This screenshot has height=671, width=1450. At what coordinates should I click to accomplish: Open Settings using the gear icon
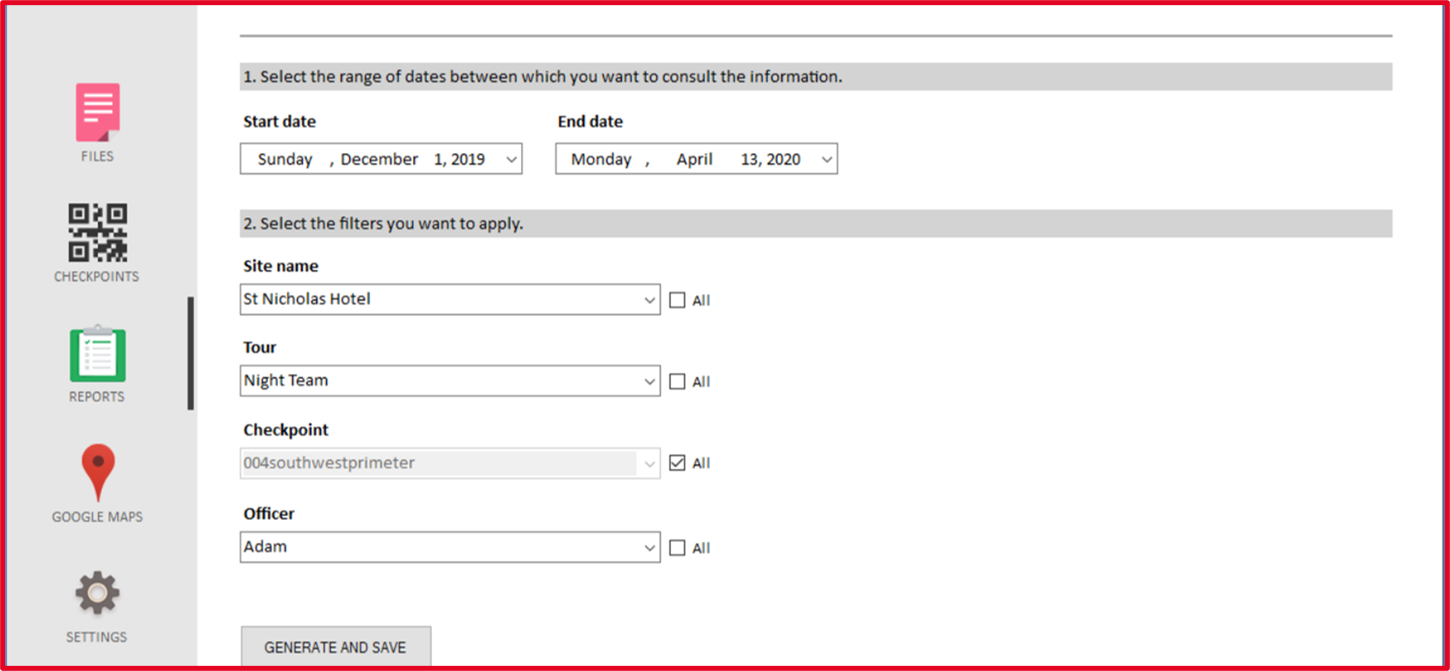pyautogui.click(x=97, y=594)
